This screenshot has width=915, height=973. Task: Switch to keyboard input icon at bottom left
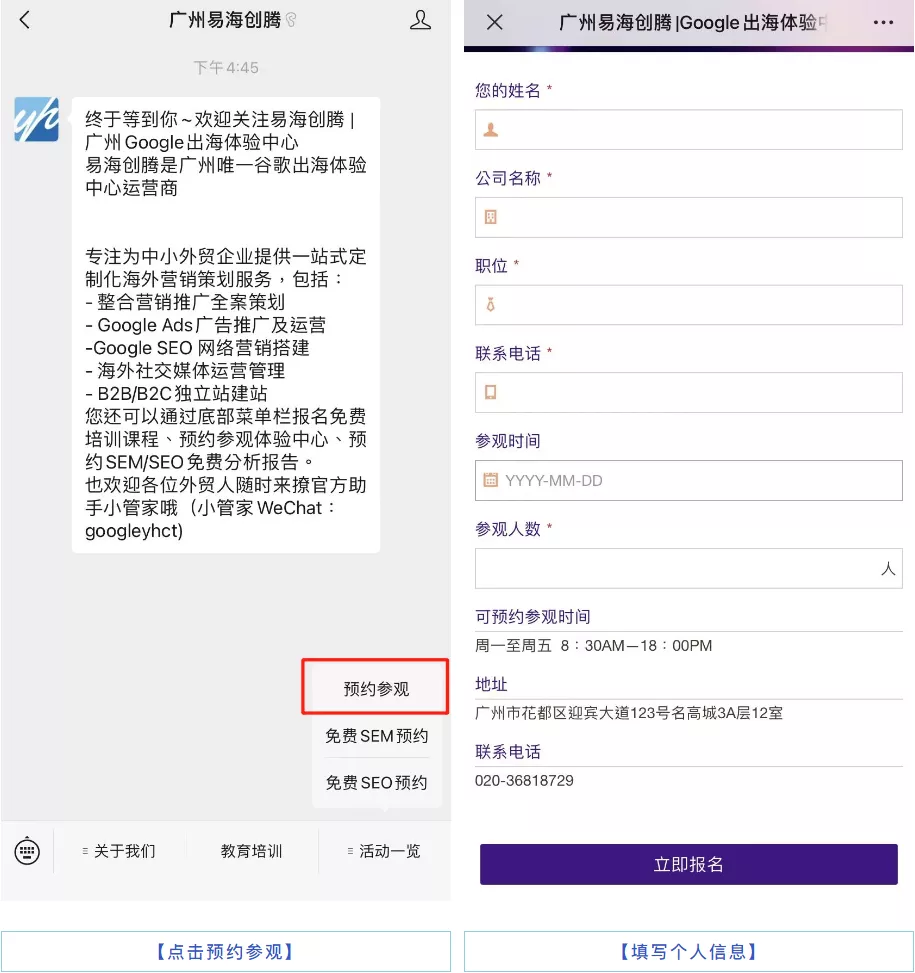click(27, 851)
